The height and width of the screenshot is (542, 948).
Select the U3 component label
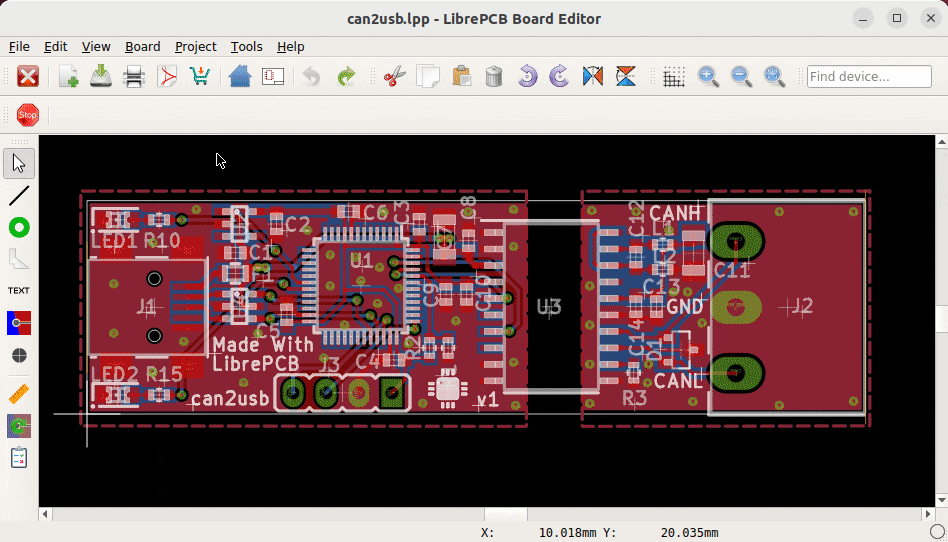(550, 307)
